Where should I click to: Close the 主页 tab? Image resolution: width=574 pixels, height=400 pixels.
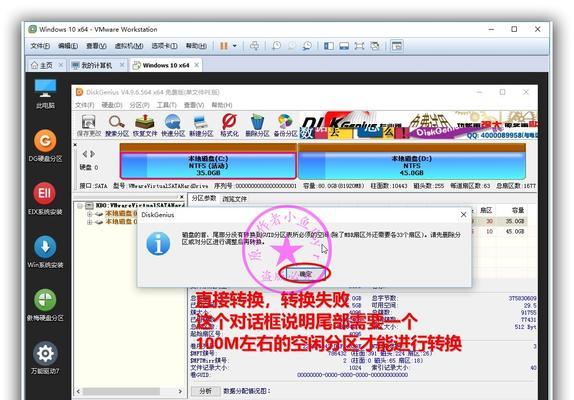[60, 65]
